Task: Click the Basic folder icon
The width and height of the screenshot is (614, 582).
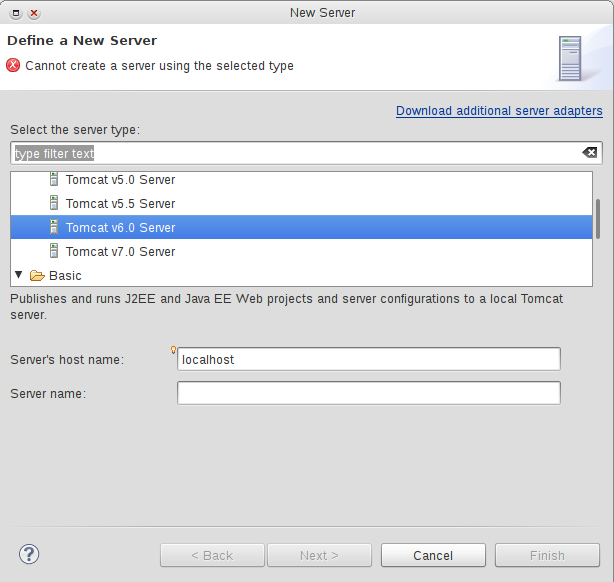Action: (x=37, y=275)
